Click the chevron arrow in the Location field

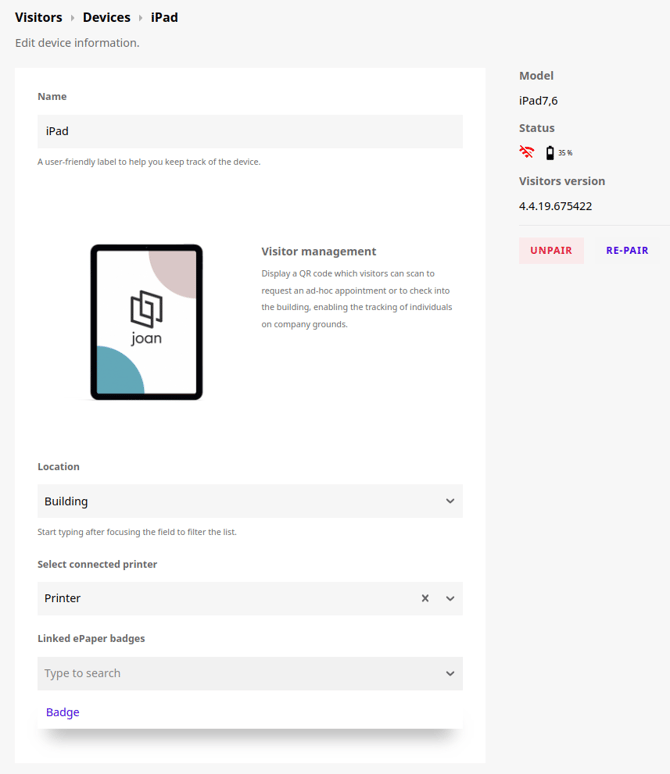coord(450,501)
